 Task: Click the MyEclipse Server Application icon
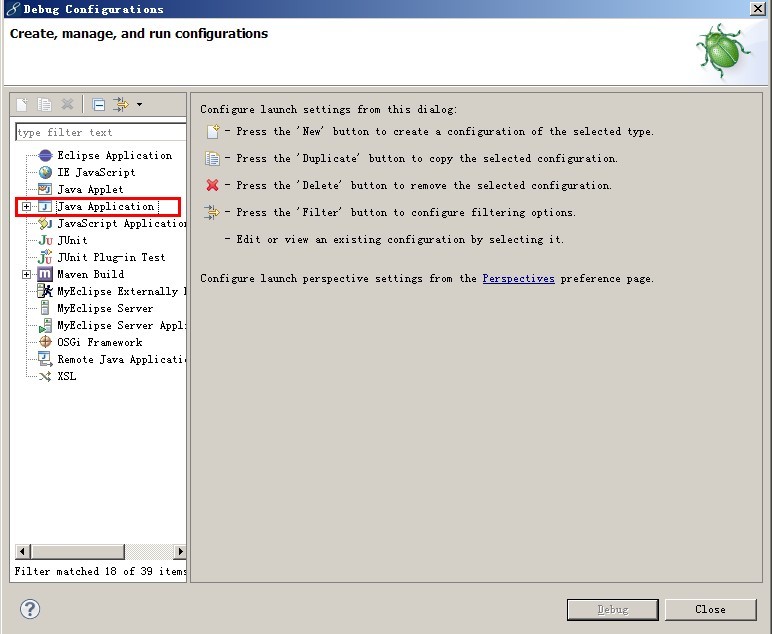tap(45, 325)
